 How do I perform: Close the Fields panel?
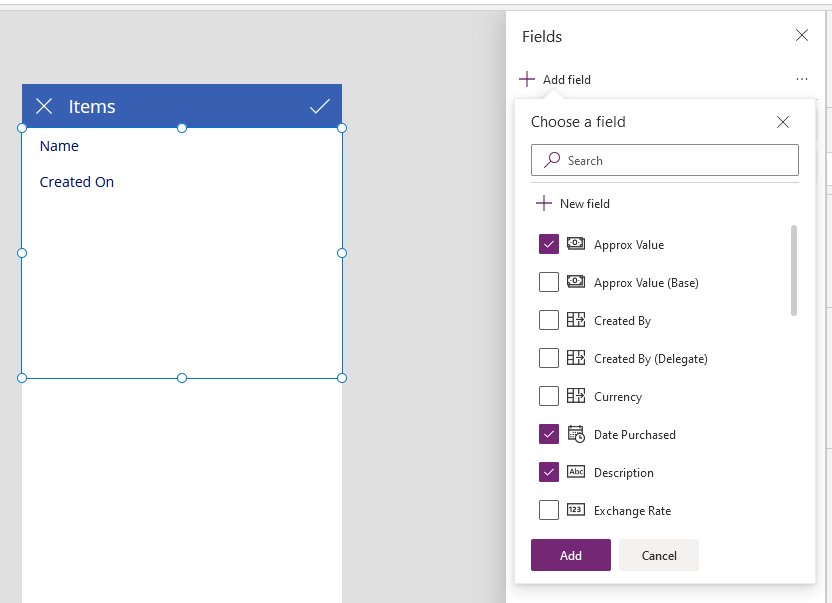(802, 36)
